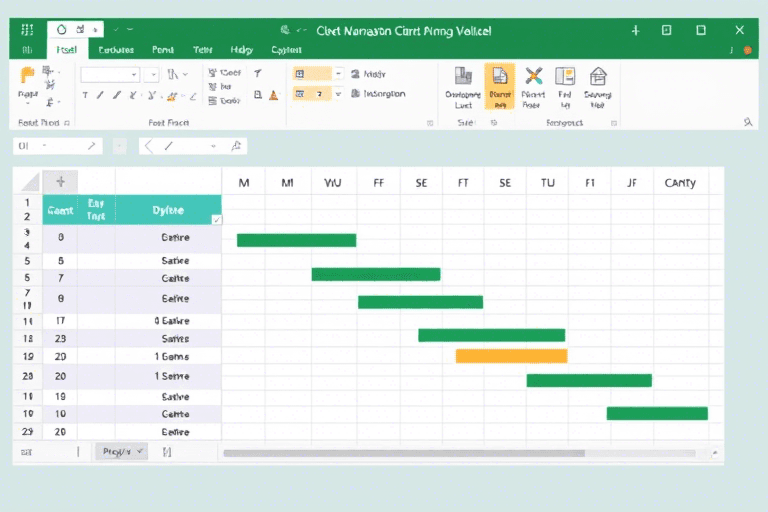The width and height of the screenshot is (768, 512).
Task: Click the bar chart ribbon icon
Action: pos(463,76)
